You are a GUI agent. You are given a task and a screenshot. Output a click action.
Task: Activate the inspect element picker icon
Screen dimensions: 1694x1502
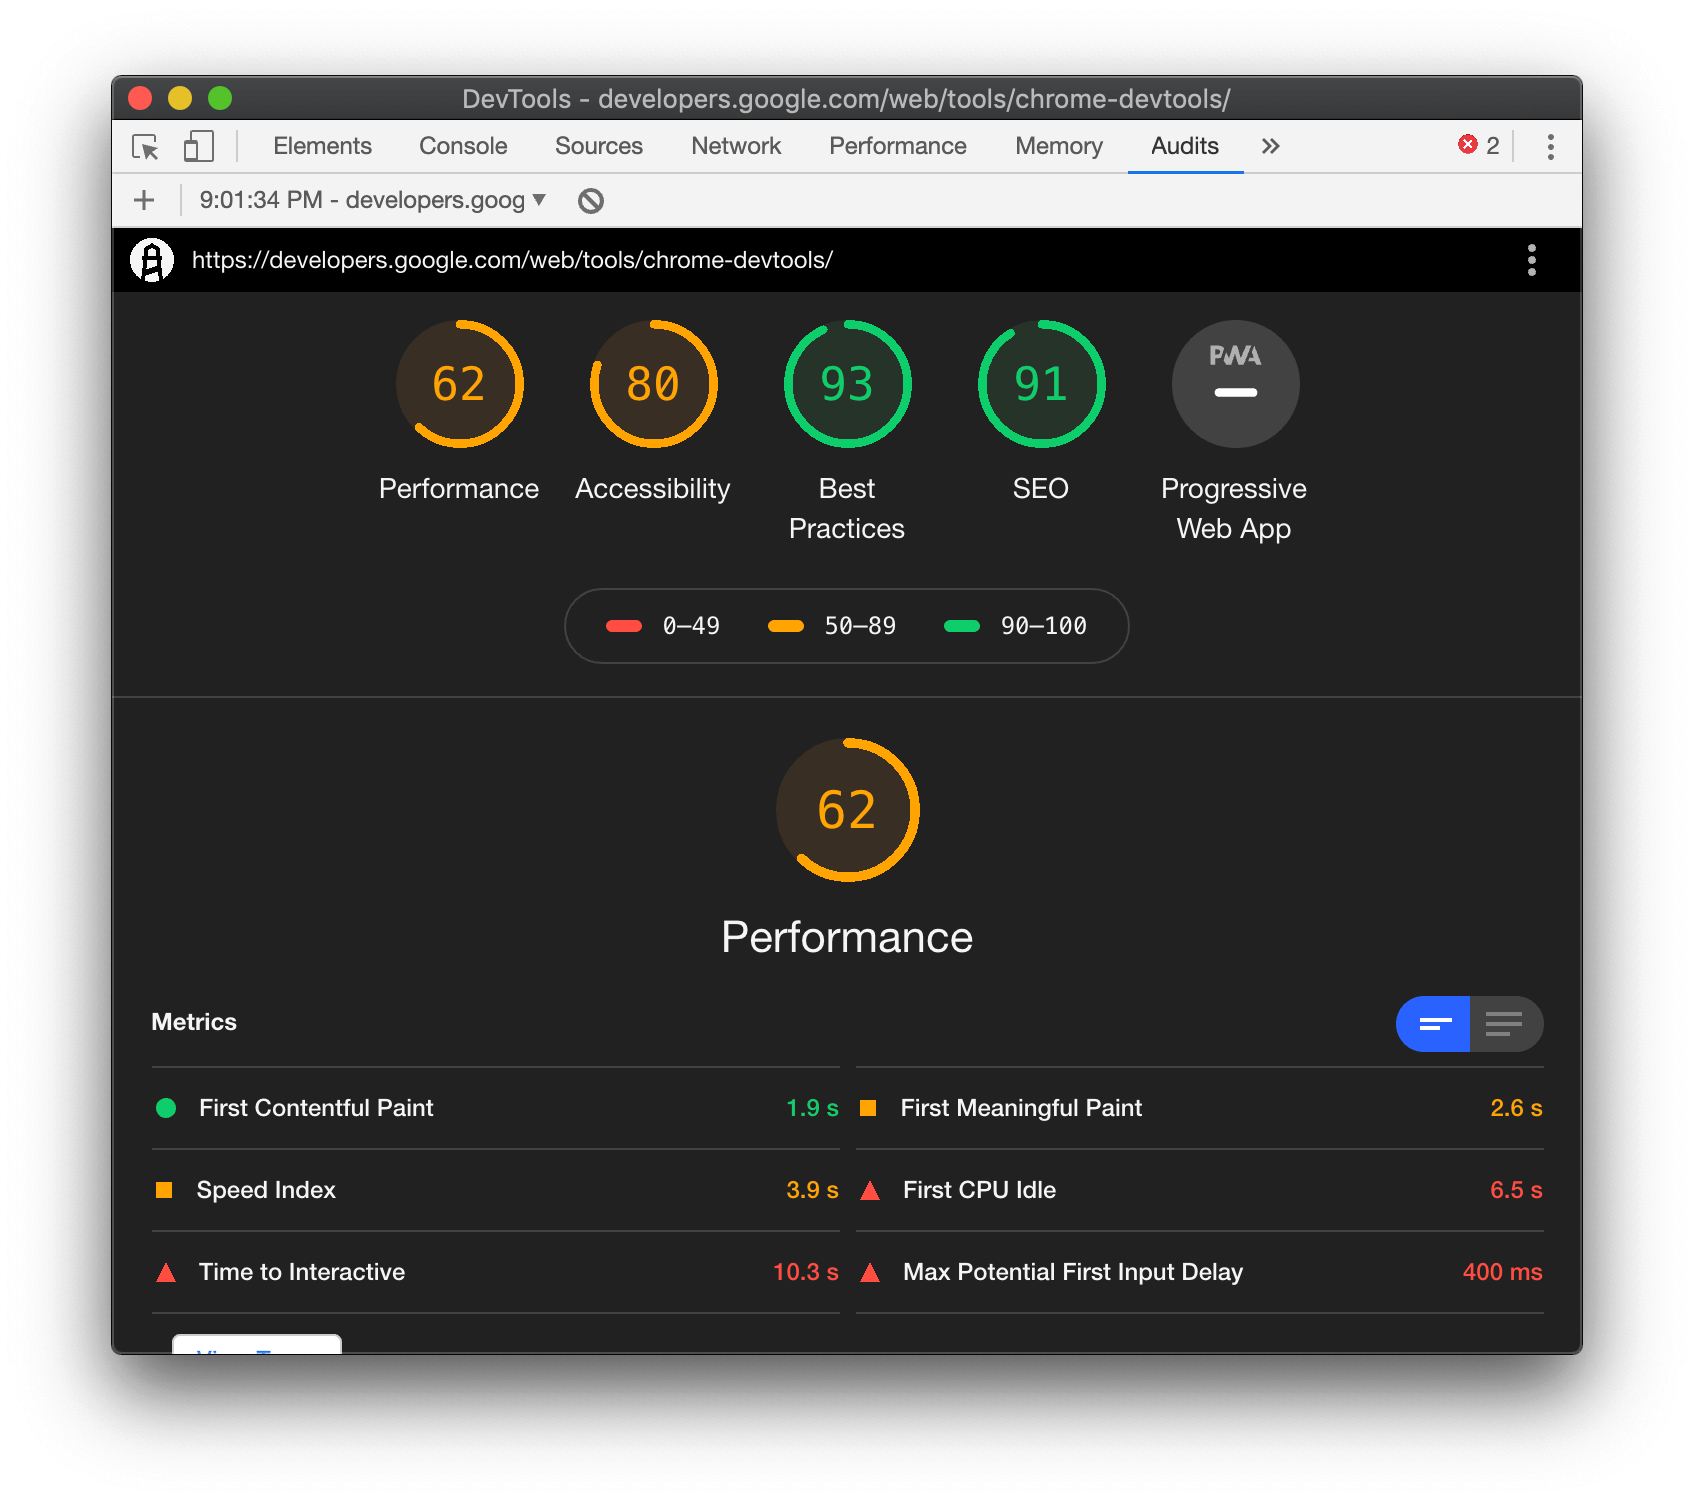click(146, 147)
